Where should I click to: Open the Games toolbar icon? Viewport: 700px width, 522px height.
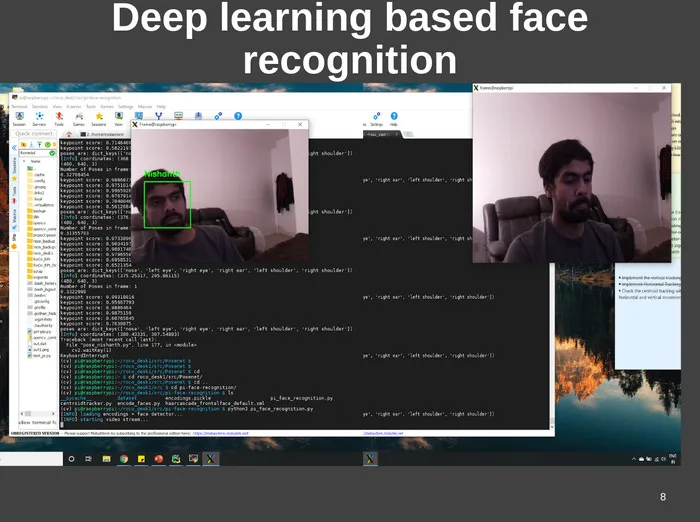click(x=79, y=118)
